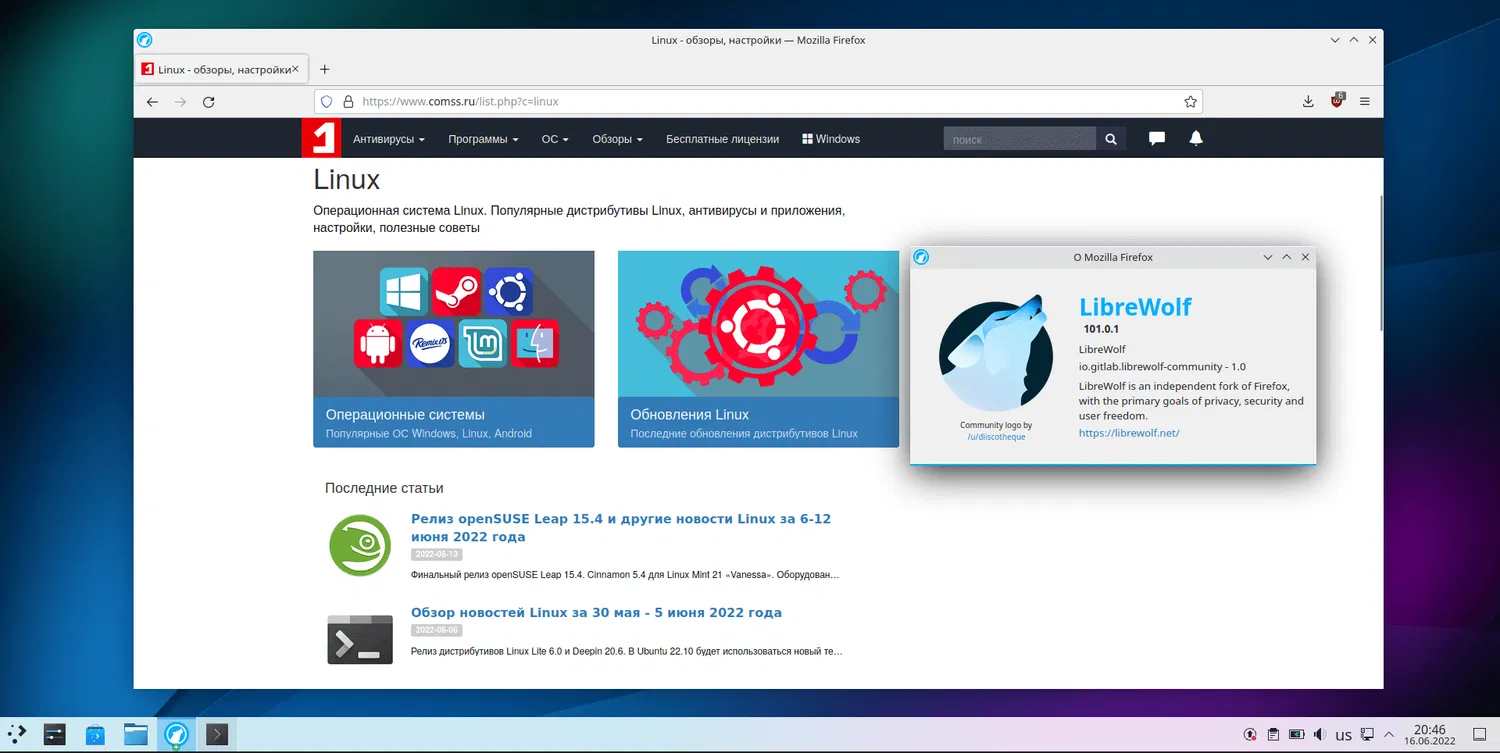1500x753 pixels.
Task: Open the /u/disscotheque credit link
Action: click(996, 437)
